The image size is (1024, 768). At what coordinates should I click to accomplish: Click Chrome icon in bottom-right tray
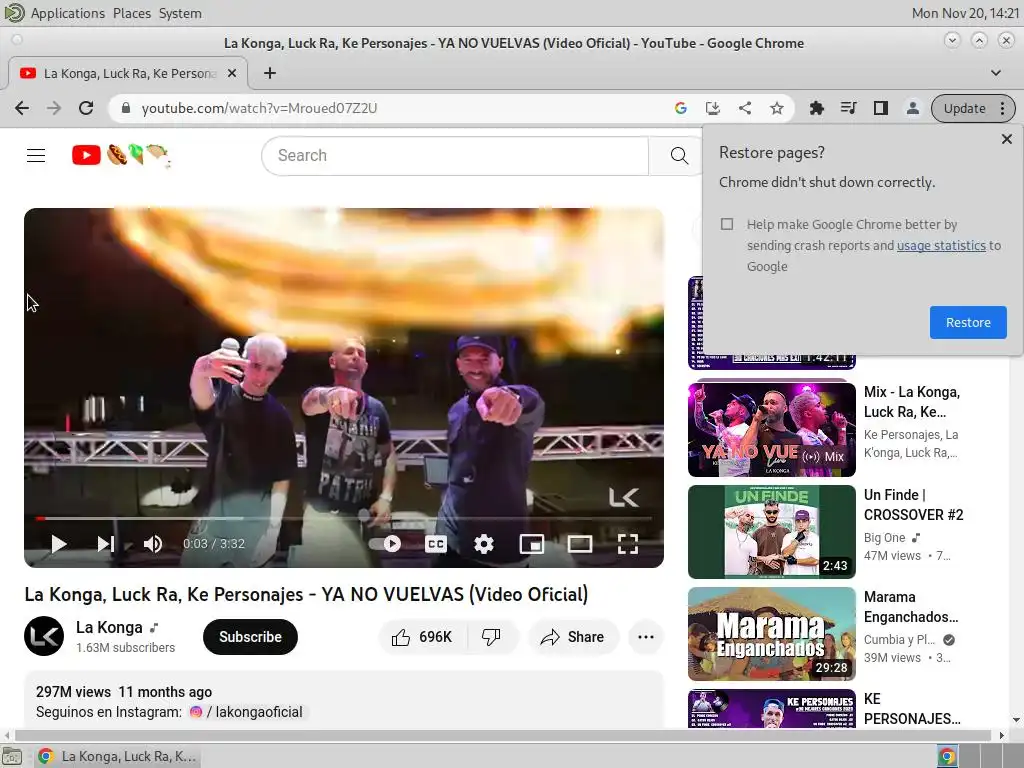pyautogui.click(x=947, y=756)
